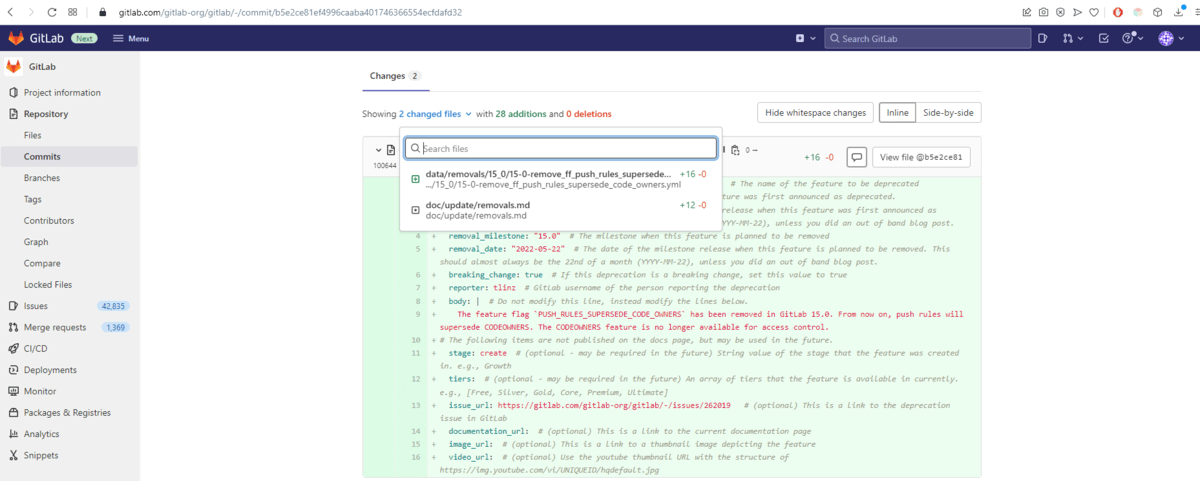Image resolution: width=1200 pixels, height=481 pixels.
Task: Switch diff view to Side-by-side
Action: (x=947, y=113)
